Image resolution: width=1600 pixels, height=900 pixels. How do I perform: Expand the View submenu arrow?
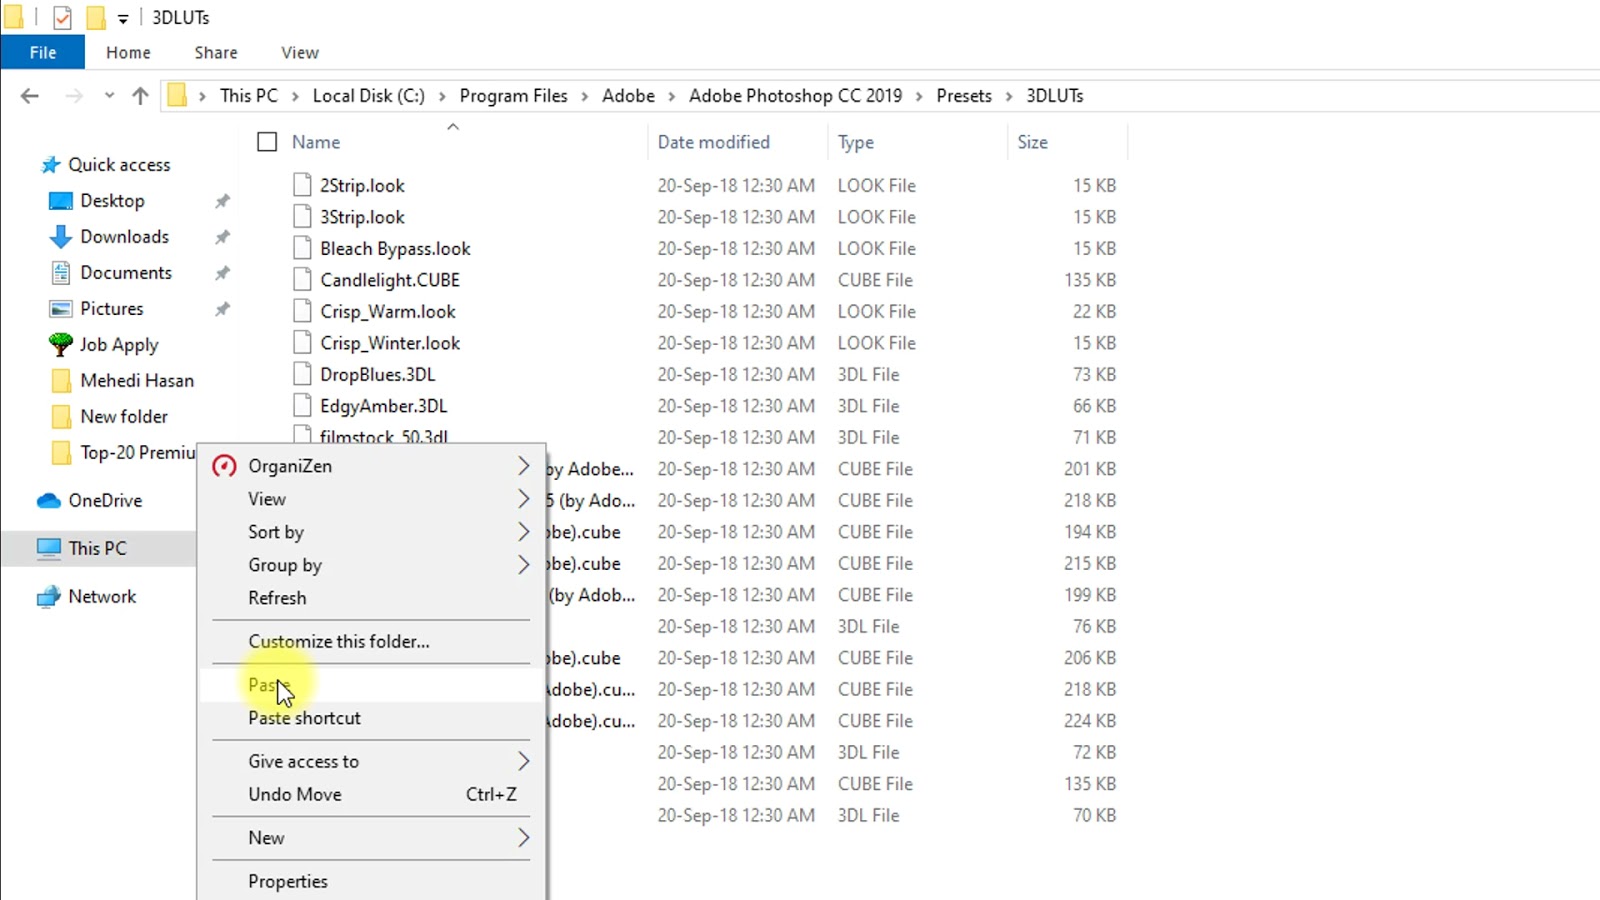click(x=523, y=499)
